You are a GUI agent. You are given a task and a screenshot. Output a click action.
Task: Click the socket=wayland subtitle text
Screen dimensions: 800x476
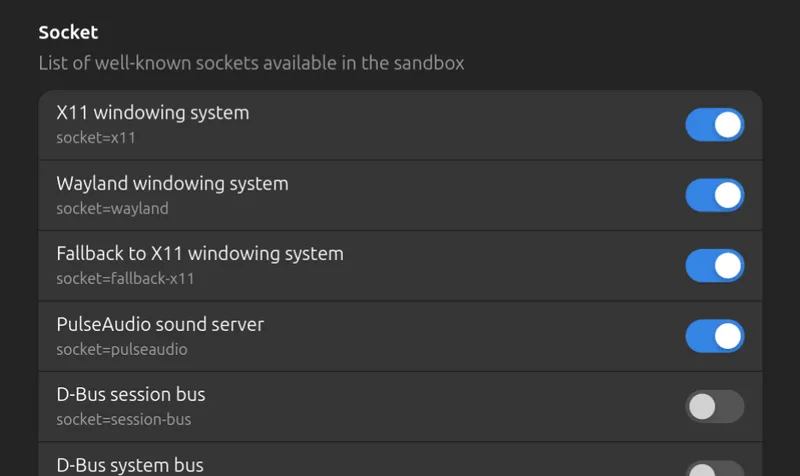pos(112,209)
